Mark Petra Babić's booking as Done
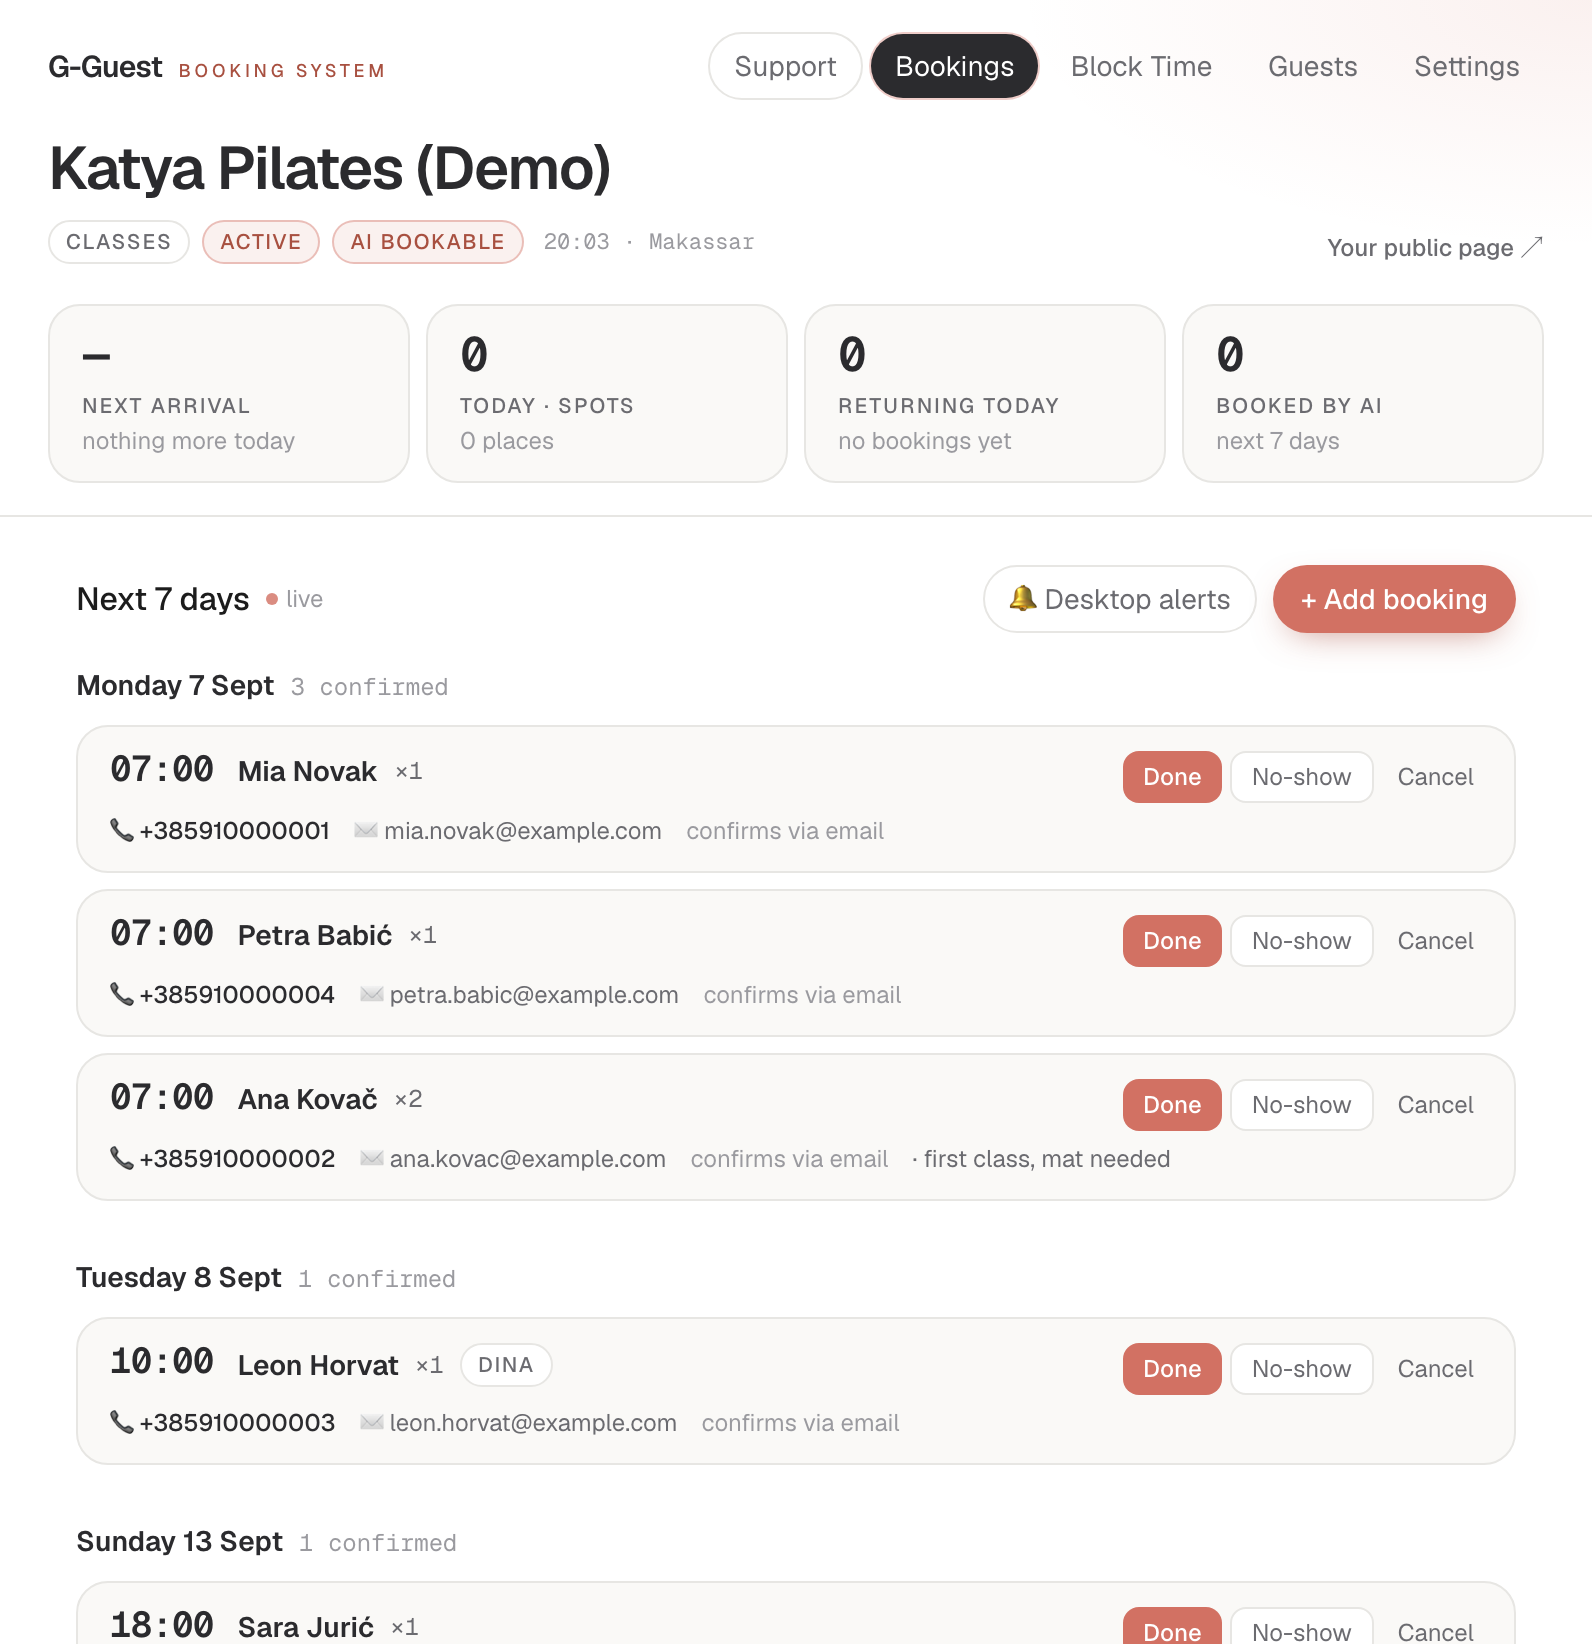The width and height of the screenshot is (1592, 1644). (x=1172, y=941)
